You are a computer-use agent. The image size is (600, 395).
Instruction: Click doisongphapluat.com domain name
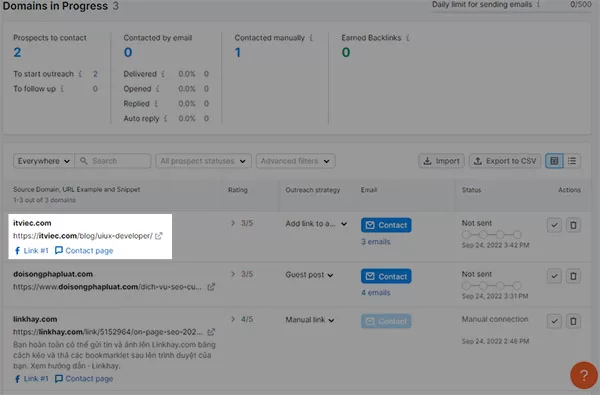(x=53, y=274)
